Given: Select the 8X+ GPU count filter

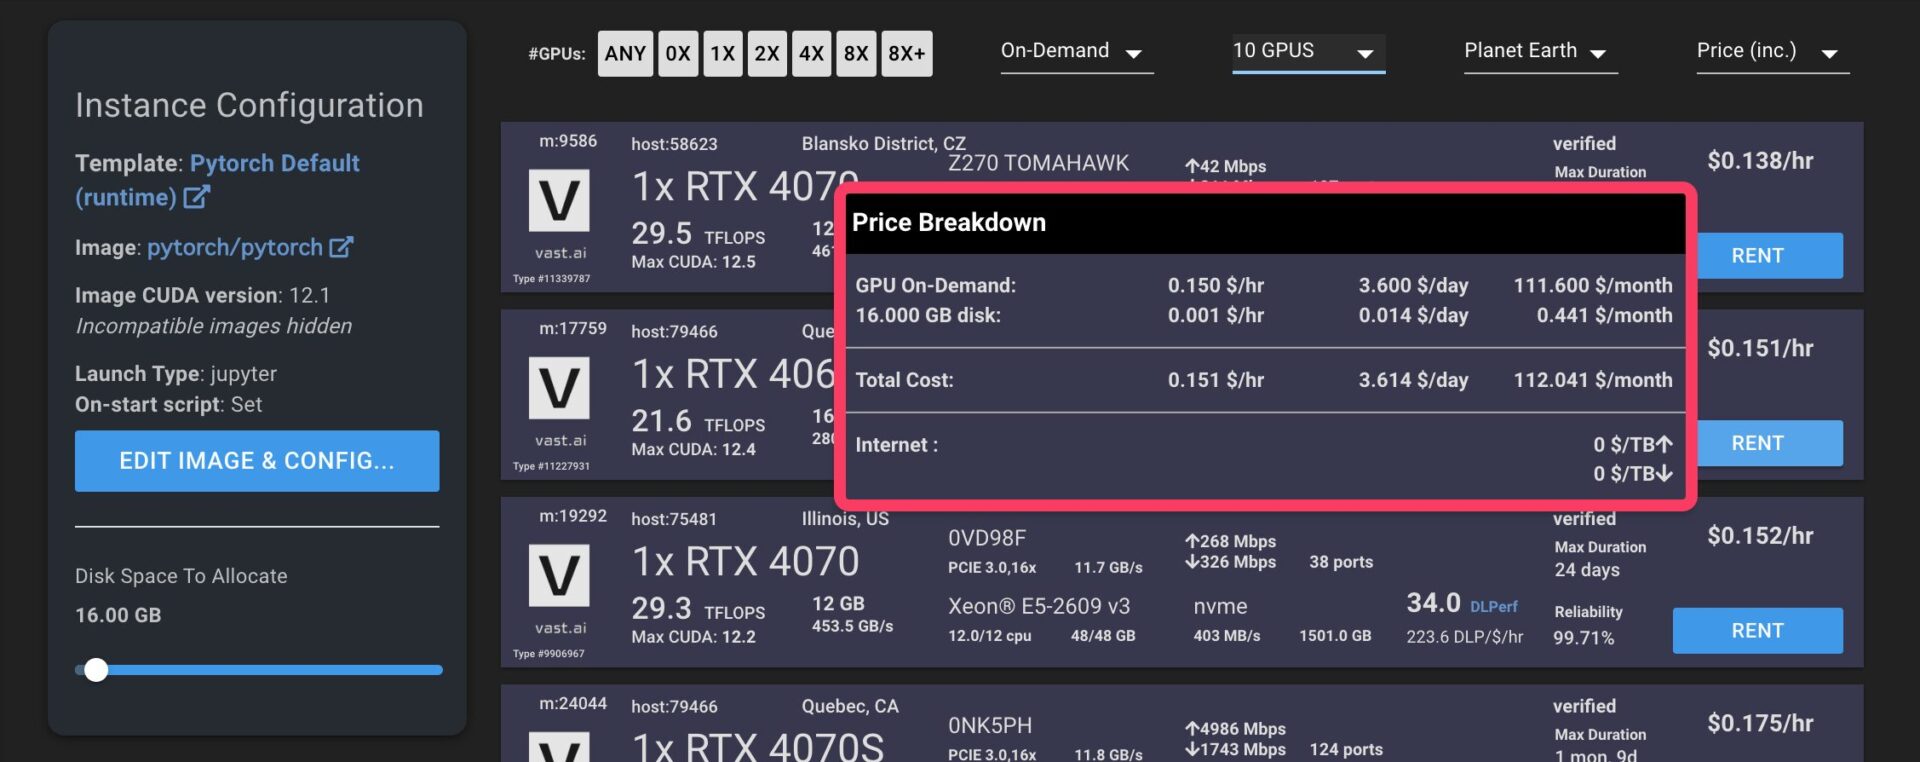Looking at the screenshot, I should [x=906, y=53].
